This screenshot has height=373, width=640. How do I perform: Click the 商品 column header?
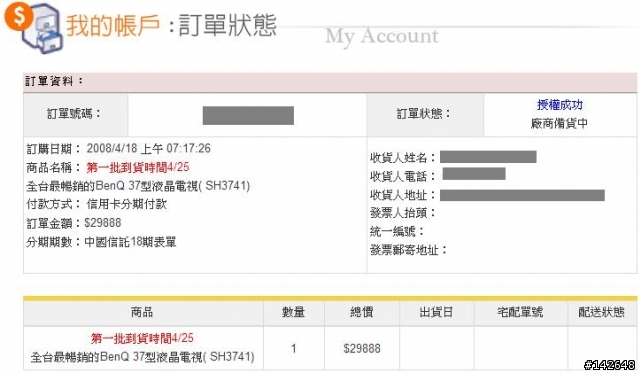[x=142, y=313]
